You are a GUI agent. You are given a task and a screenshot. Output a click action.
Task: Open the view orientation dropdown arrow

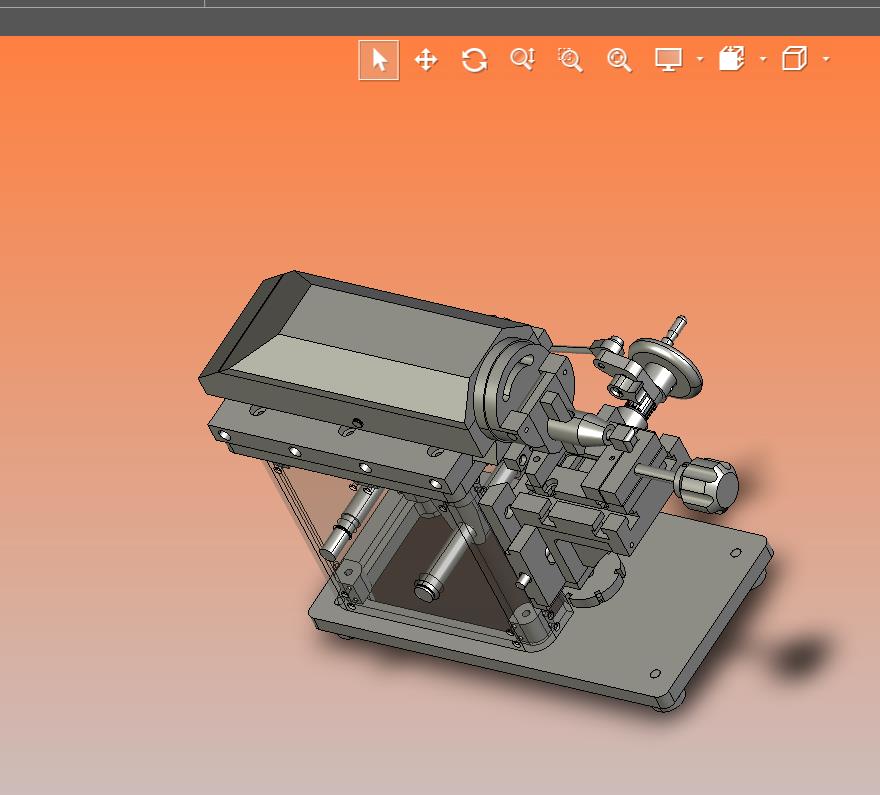pyautogui.click(x=763, y=60)
